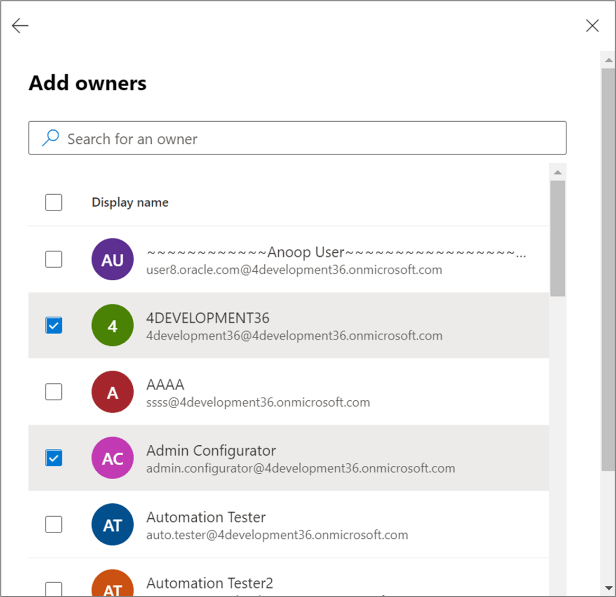The image size is (616, 597).
Task: Click the blue AT avatar for Automation Tester
Action: tap(112, 524)
